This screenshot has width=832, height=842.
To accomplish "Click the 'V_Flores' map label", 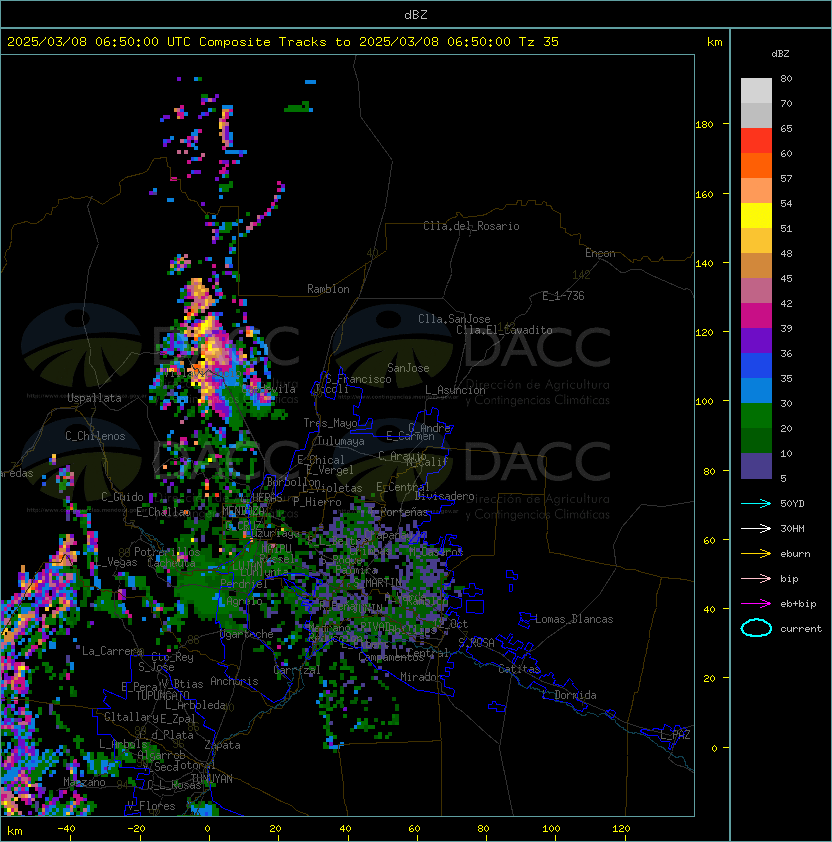I will coord(151,806).
